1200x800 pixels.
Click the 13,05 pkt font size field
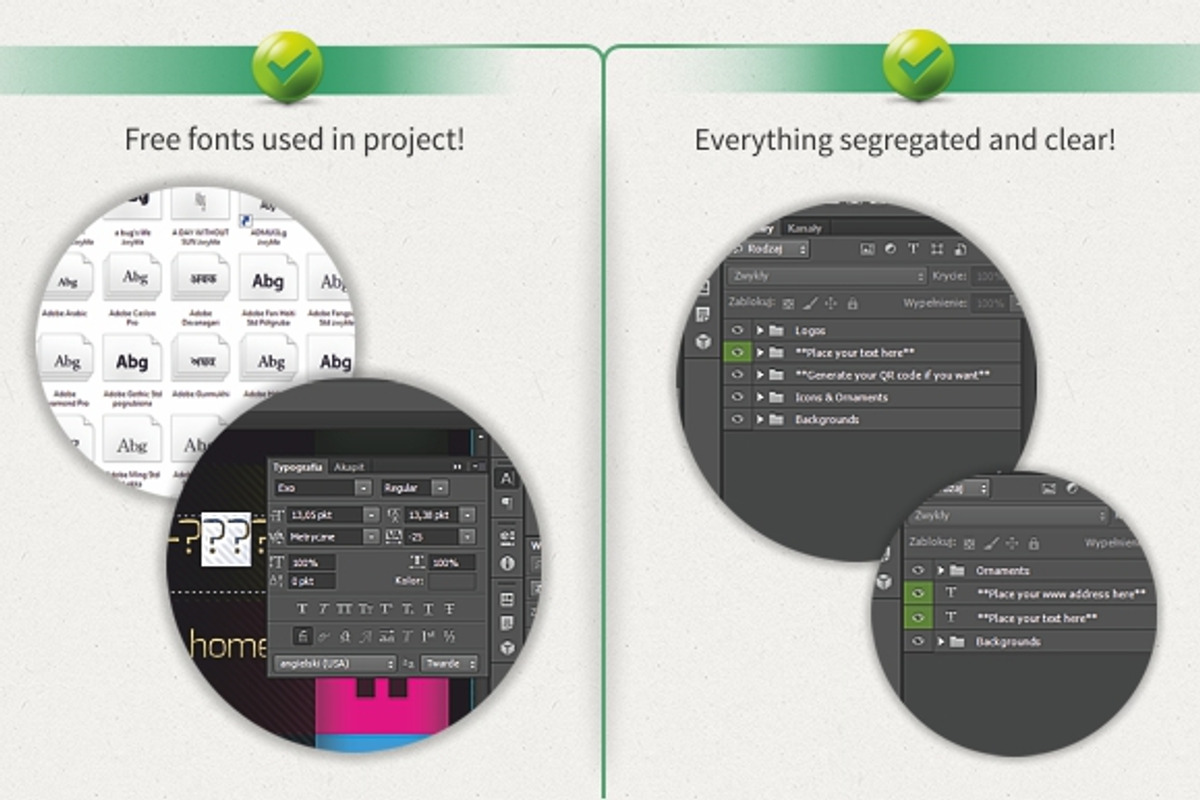click(326, 514)
